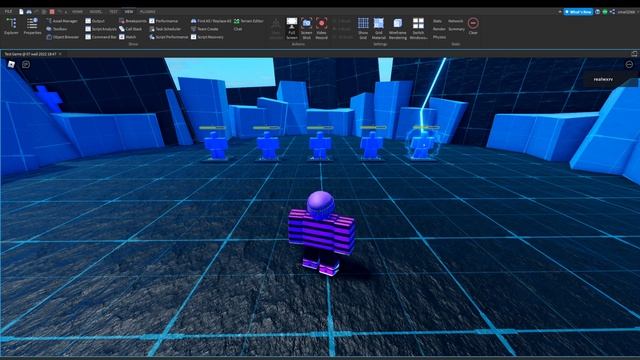Open the Explorer panel
Screen dimensions: 640x360
pos(11,26)
